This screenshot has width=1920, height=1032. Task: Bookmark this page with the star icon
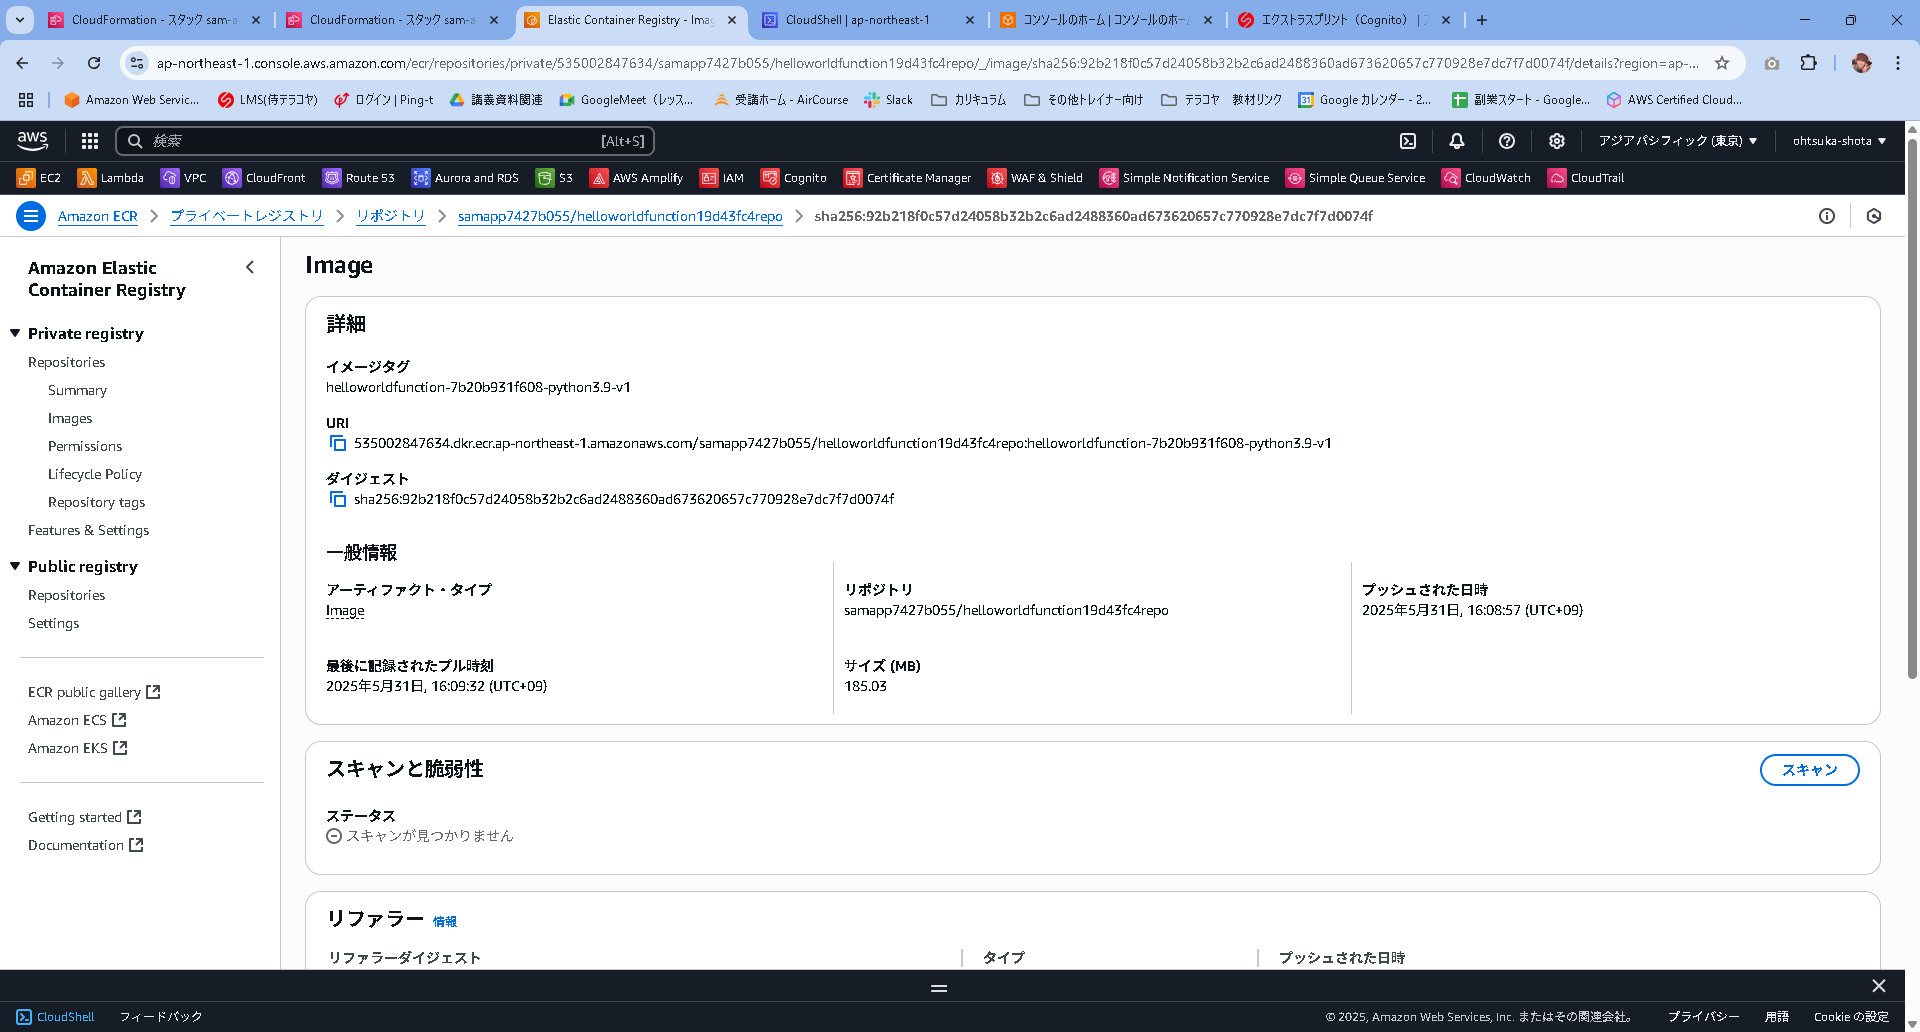pyautogui.click(x=1722, y=63)
